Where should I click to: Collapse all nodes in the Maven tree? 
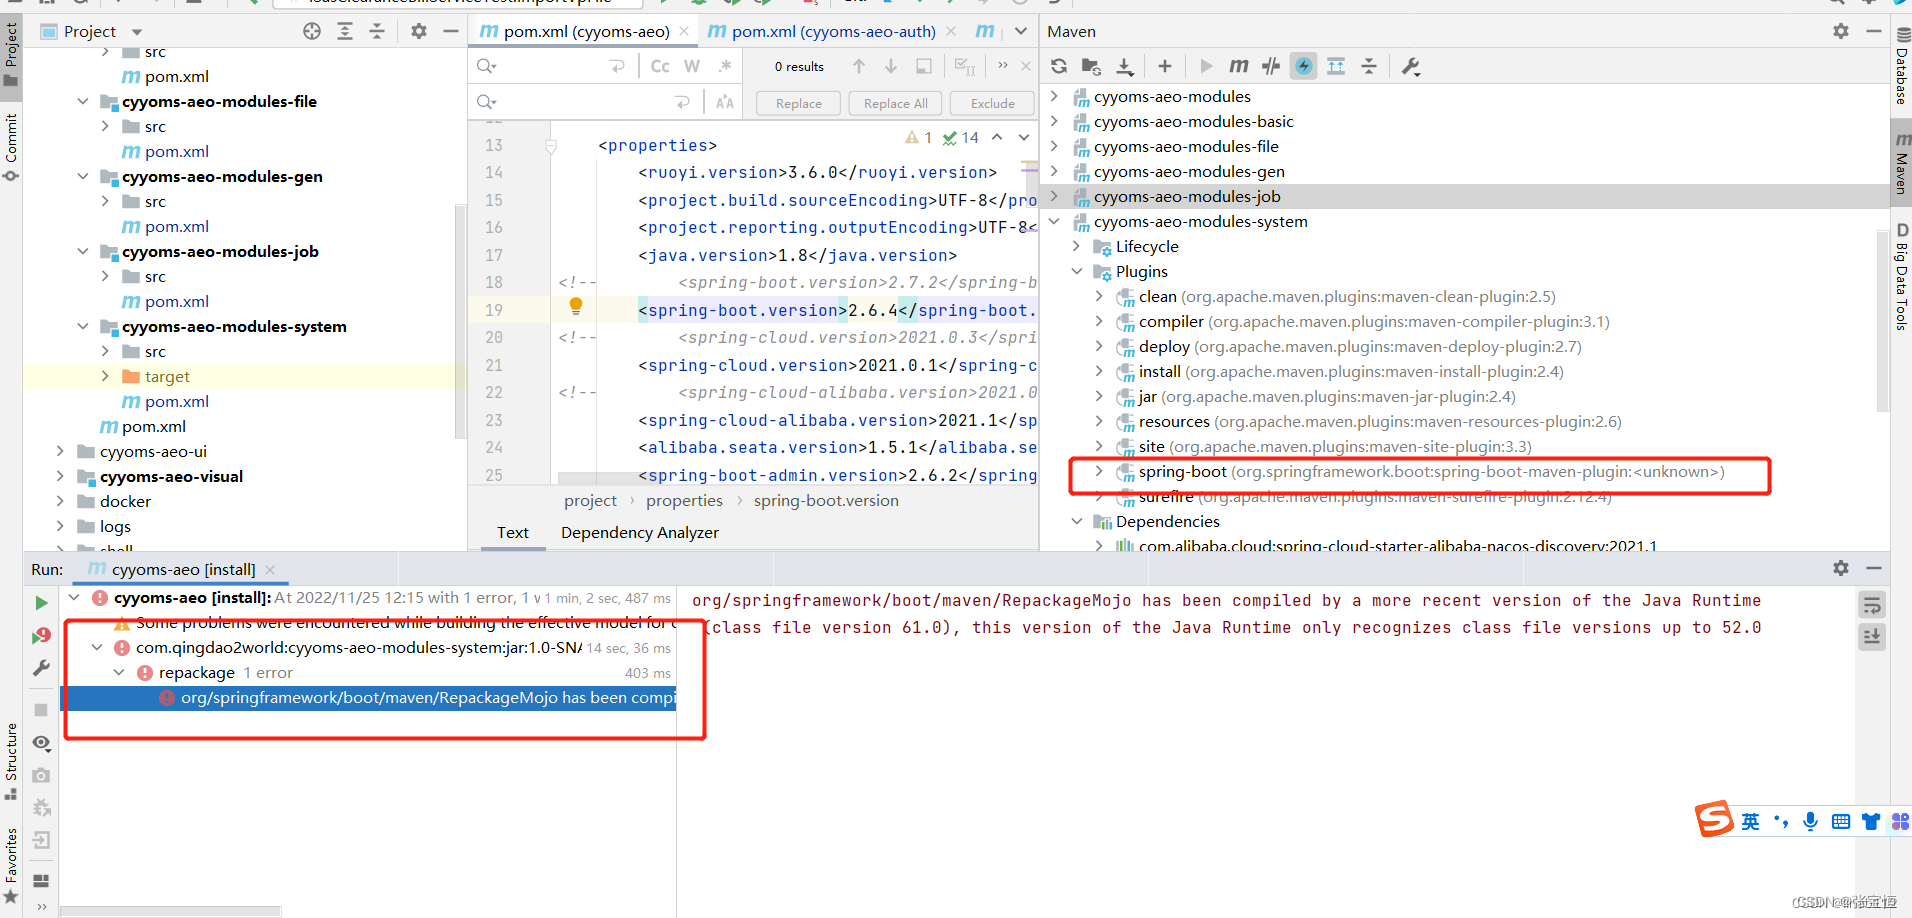1369,66
